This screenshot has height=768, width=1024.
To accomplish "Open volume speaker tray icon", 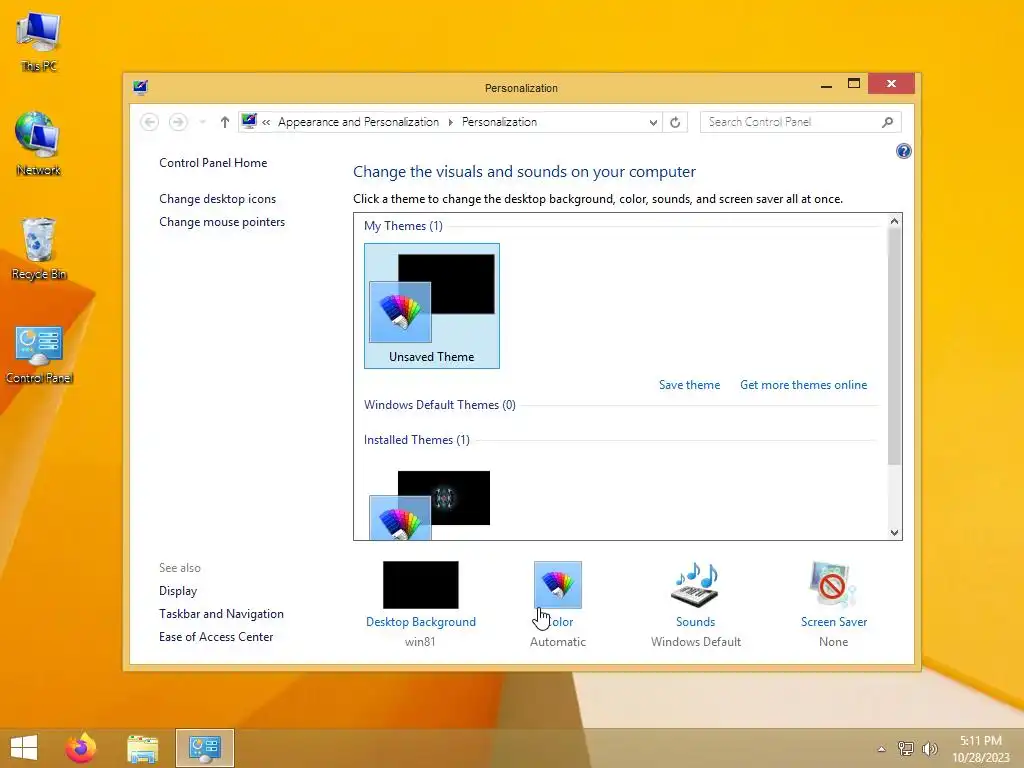I will [x=929, y=748].
